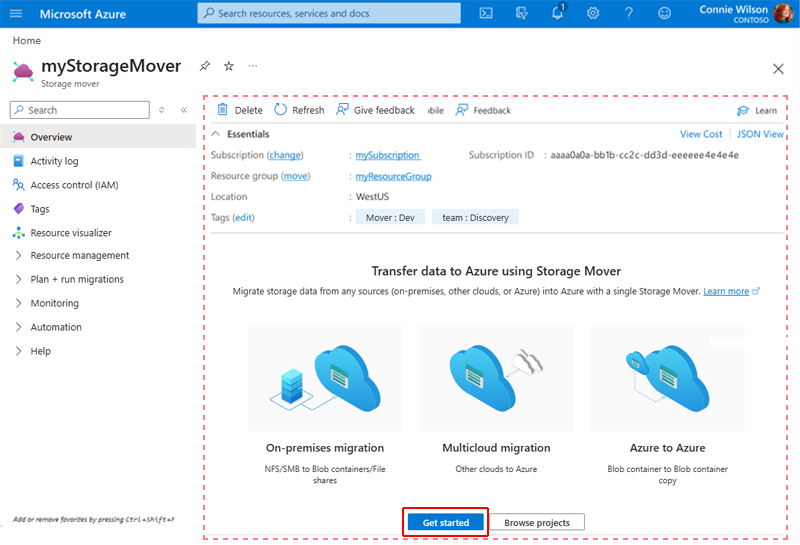The height and width of the screenshot is (545, 800).
Task: Click the Feedback command
Action: [x=483, y=110]
